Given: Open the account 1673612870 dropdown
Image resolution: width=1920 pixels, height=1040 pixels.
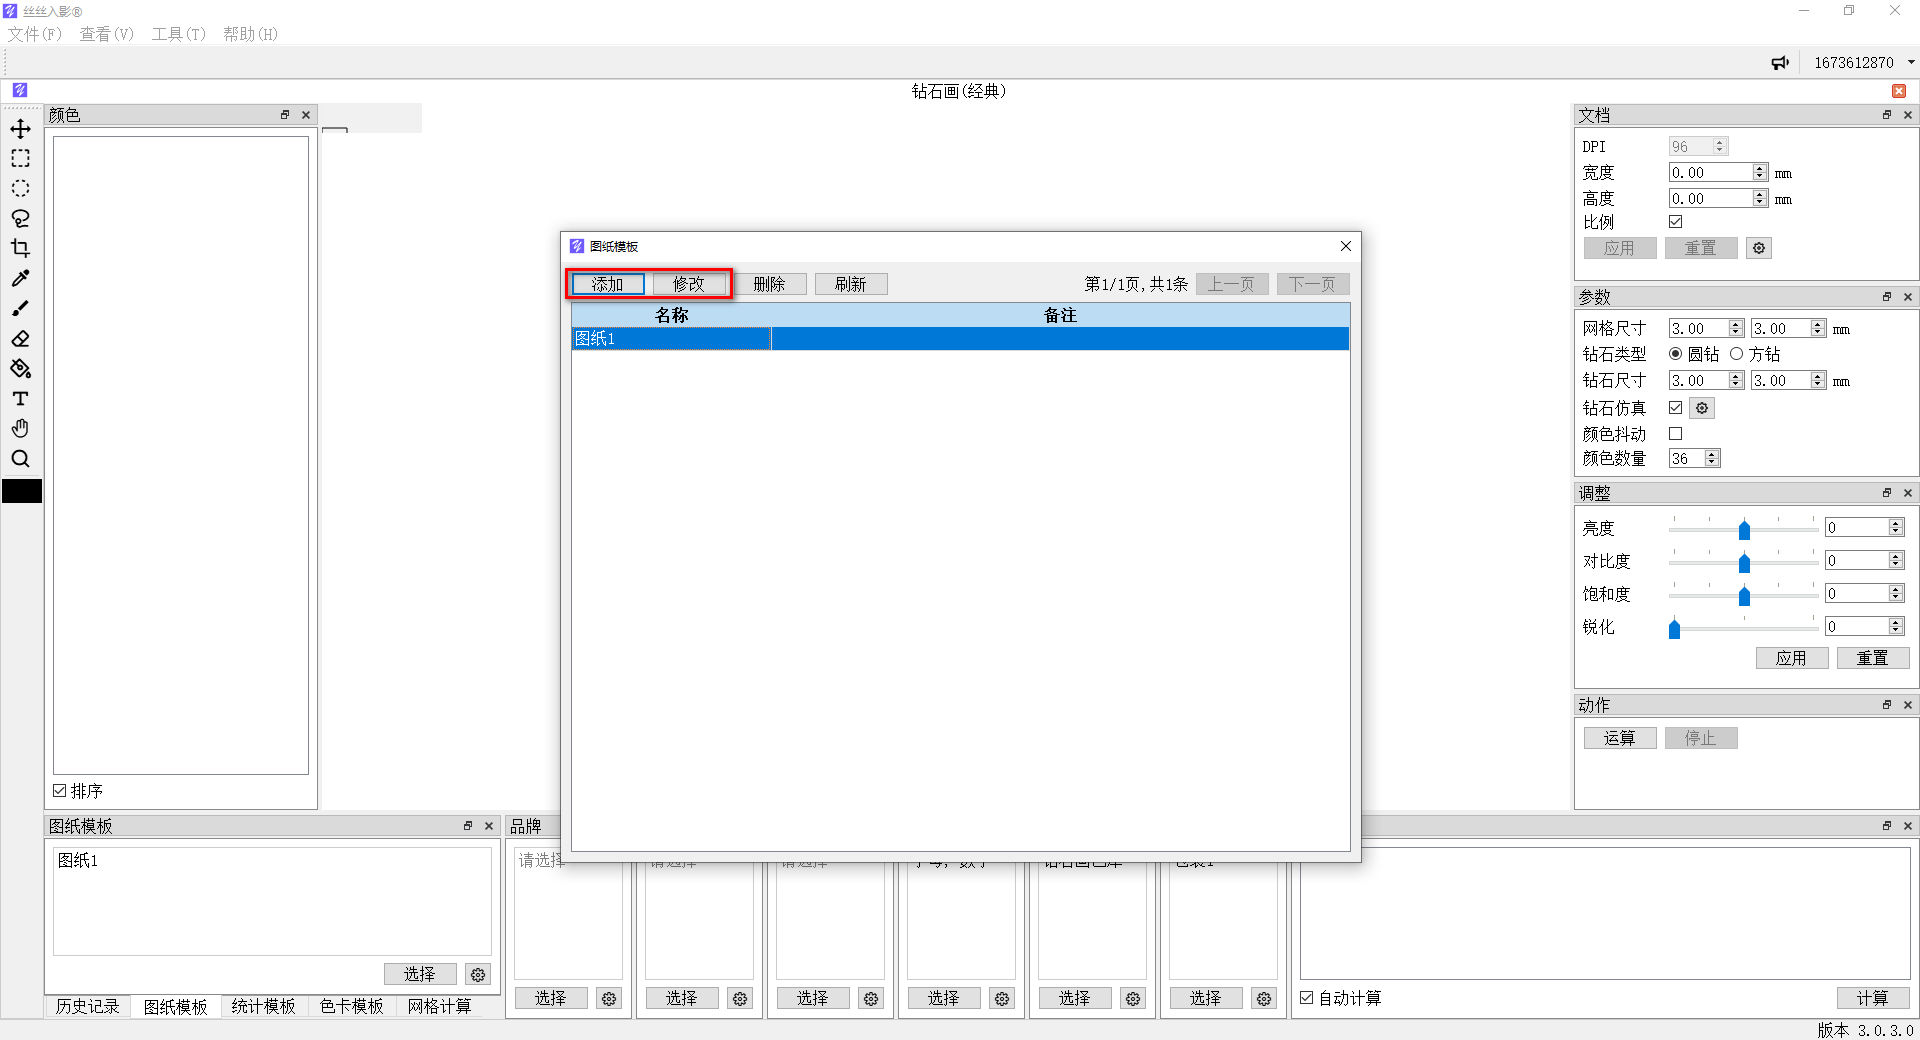Looking at the screenshot, I should point(1911,63).
